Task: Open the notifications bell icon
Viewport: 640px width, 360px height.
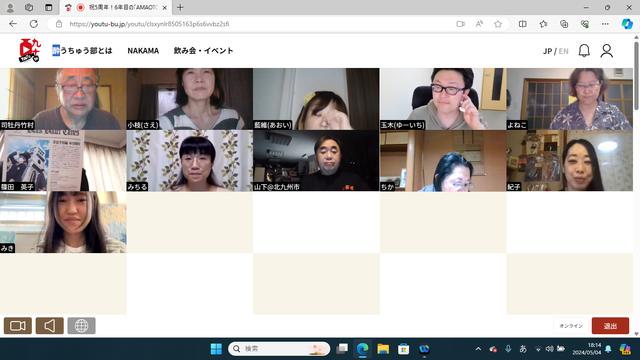Action: (x=584, y=51)
